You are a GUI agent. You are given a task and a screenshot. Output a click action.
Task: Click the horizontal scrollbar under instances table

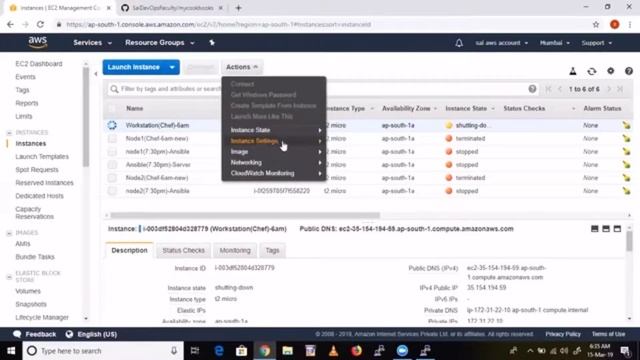(245, 215)
